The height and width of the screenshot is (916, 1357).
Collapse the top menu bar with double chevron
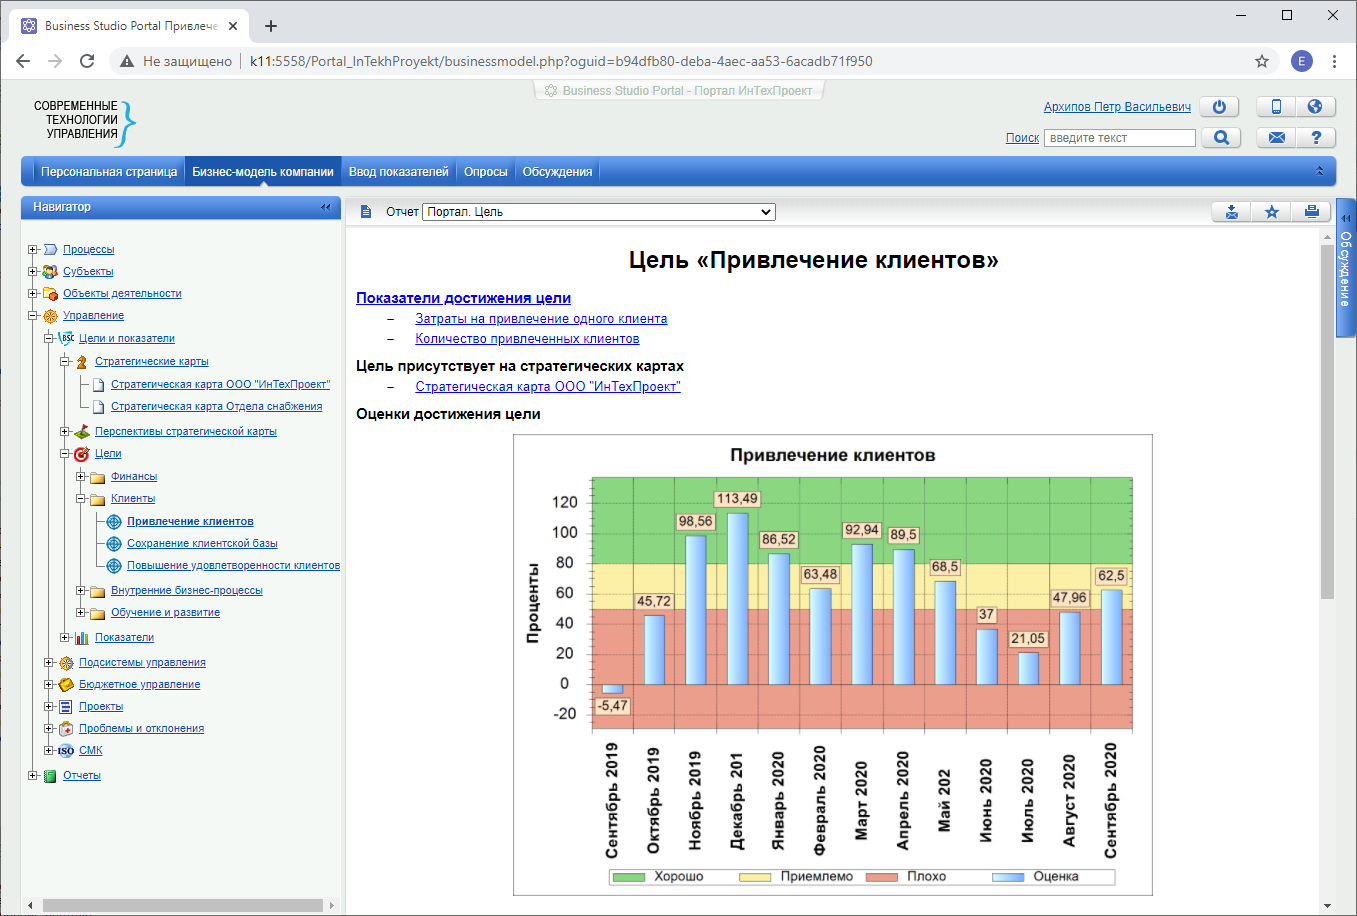(1319, 172)
